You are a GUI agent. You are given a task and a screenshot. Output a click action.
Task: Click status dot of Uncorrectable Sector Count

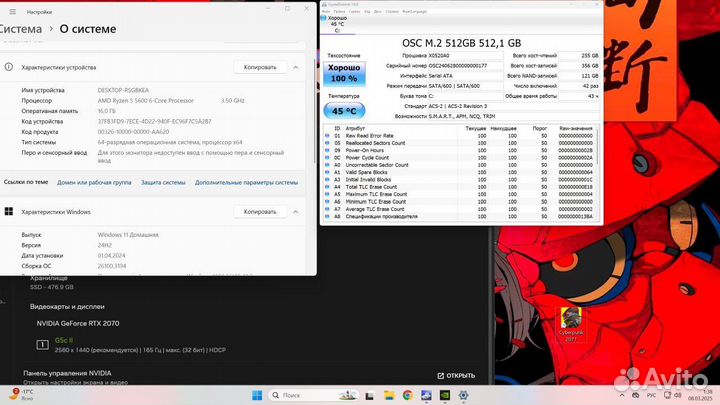[327, 165]
